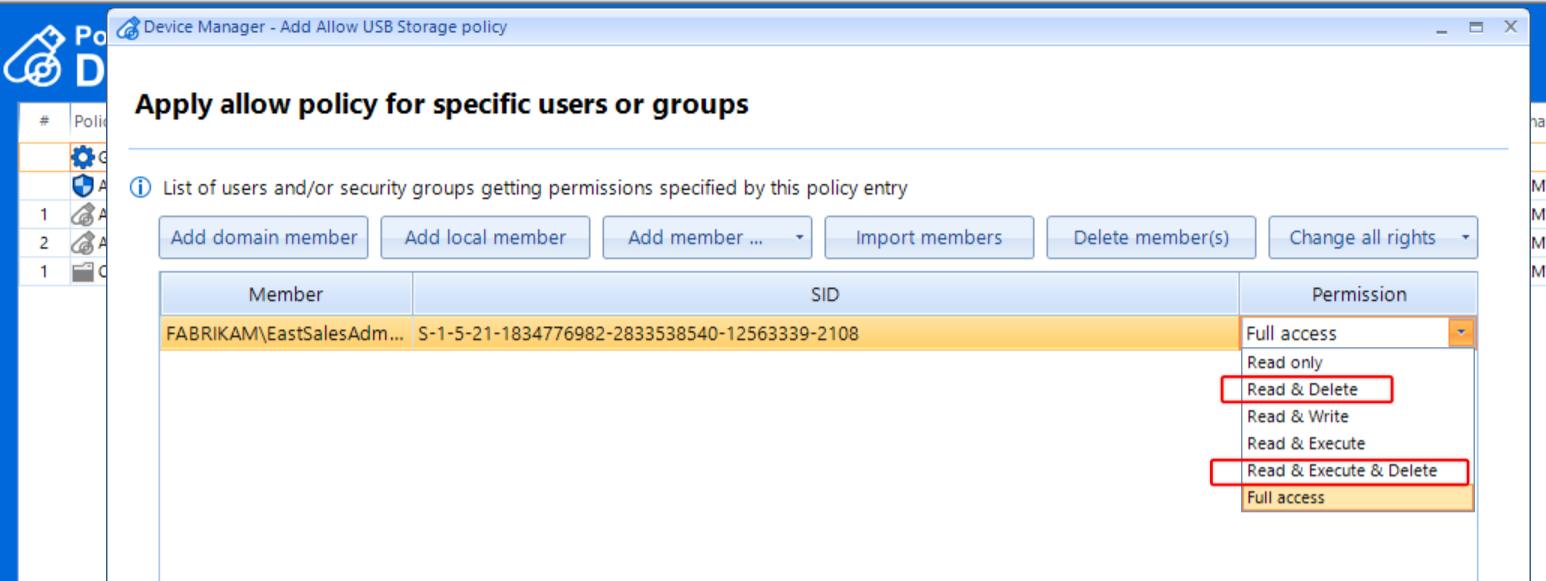
Task: Click the Permission combo box arrow
Action: pyautogui.click(x=1463, y=333)
